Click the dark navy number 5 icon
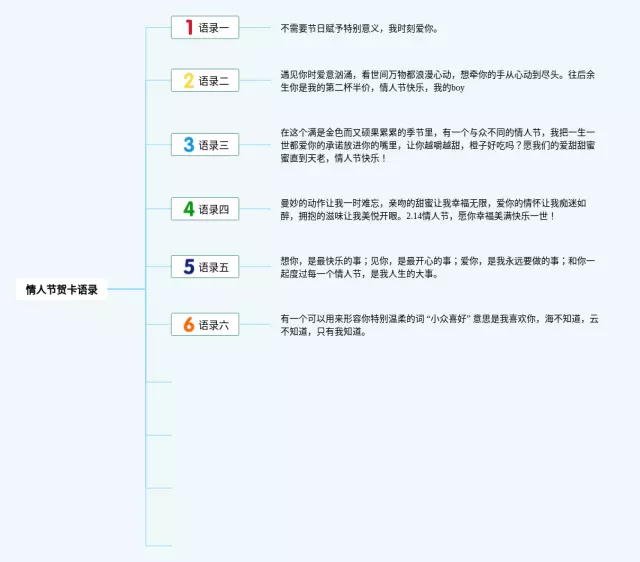The width and height of the screenshot is (640, 562). [x=188, y=267]
